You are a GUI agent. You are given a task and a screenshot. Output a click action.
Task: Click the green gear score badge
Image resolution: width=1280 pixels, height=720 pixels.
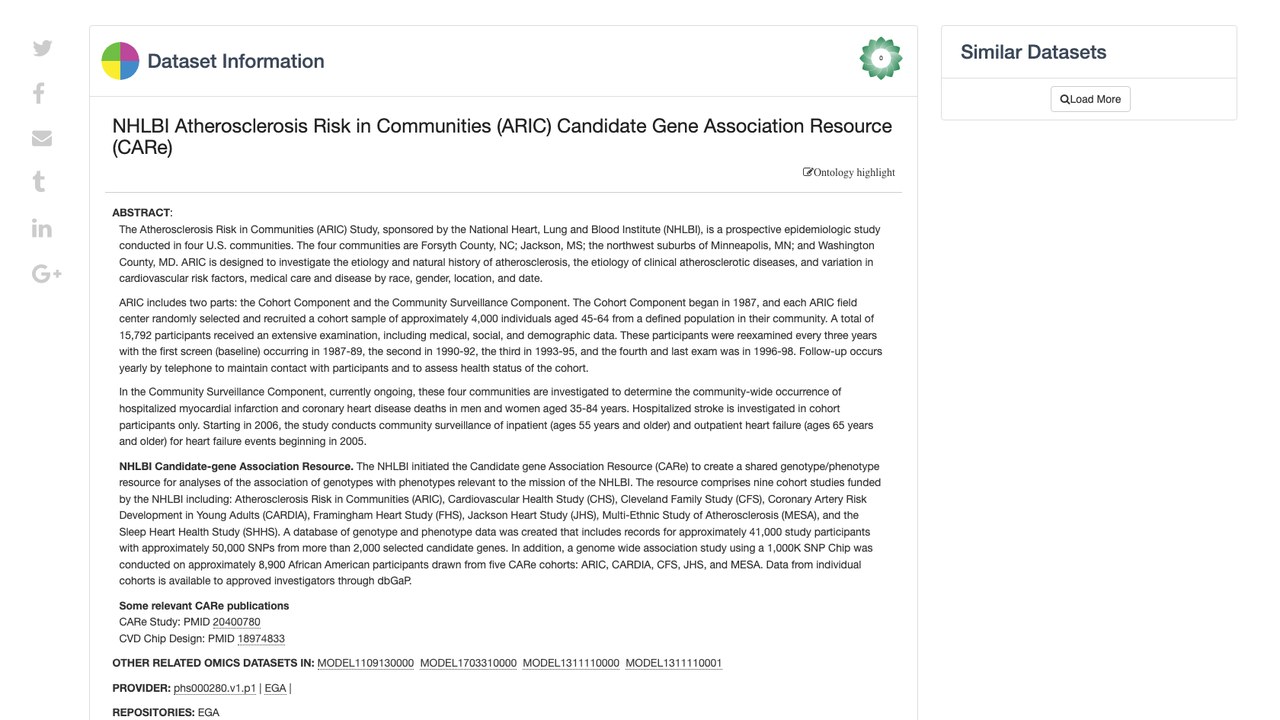[881, 58]
